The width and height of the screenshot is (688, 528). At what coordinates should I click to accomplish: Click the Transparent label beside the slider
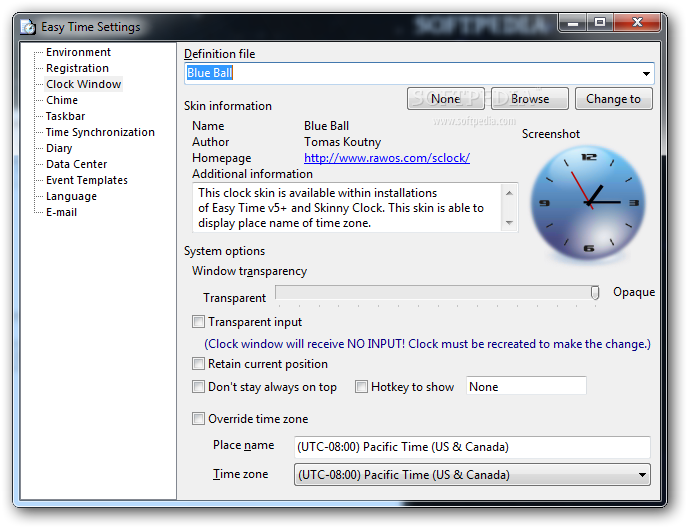(234, 298)
